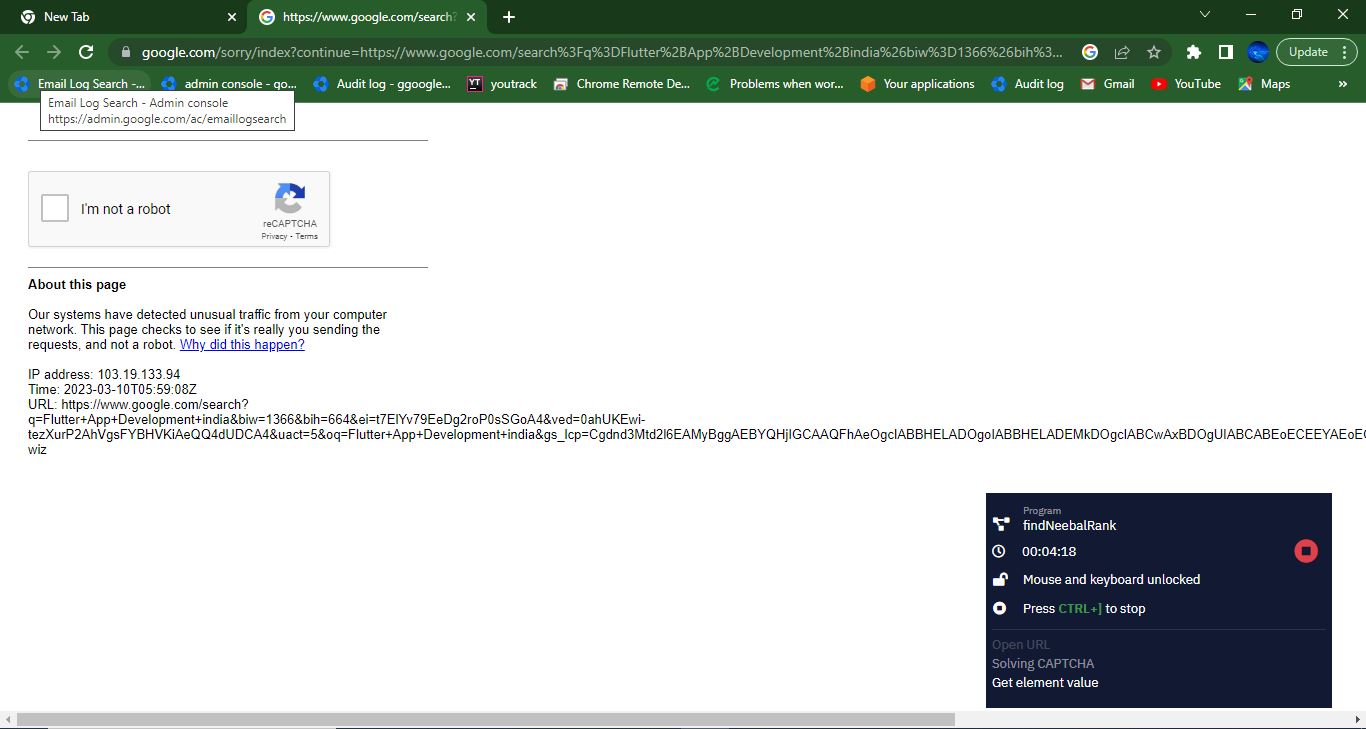This screenshot has height=729, width=1366.
Task: Switch to the New Tab tab
Action: tap(120, 17)
